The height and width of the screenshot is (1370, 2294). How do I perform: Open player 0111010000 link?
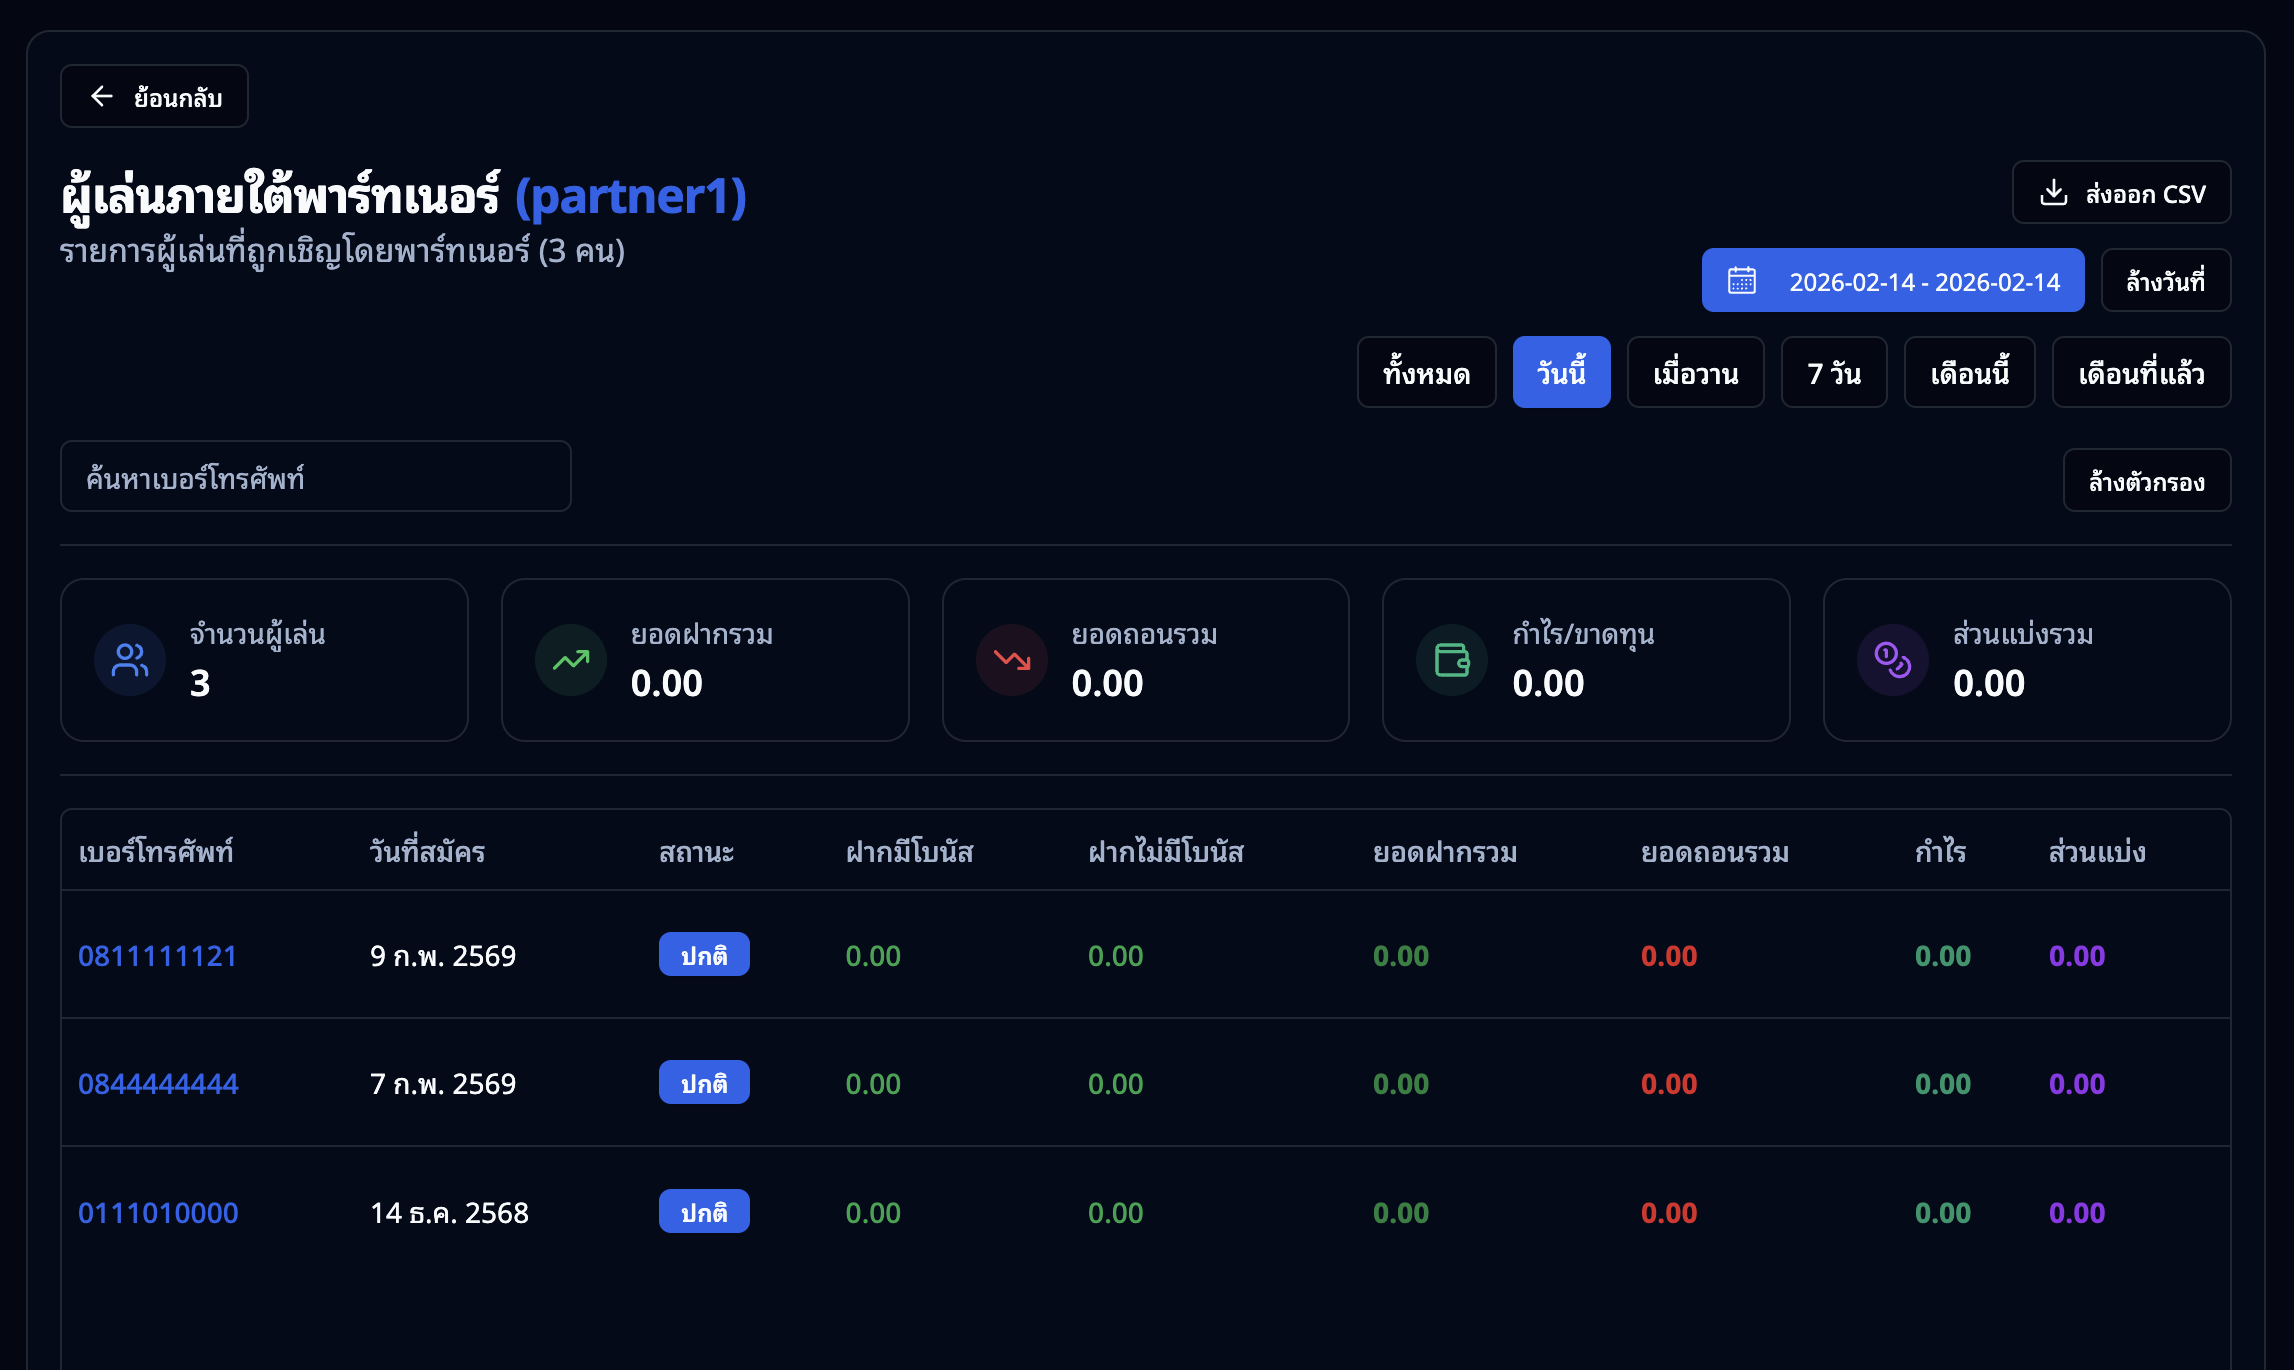click(158, 1213)
